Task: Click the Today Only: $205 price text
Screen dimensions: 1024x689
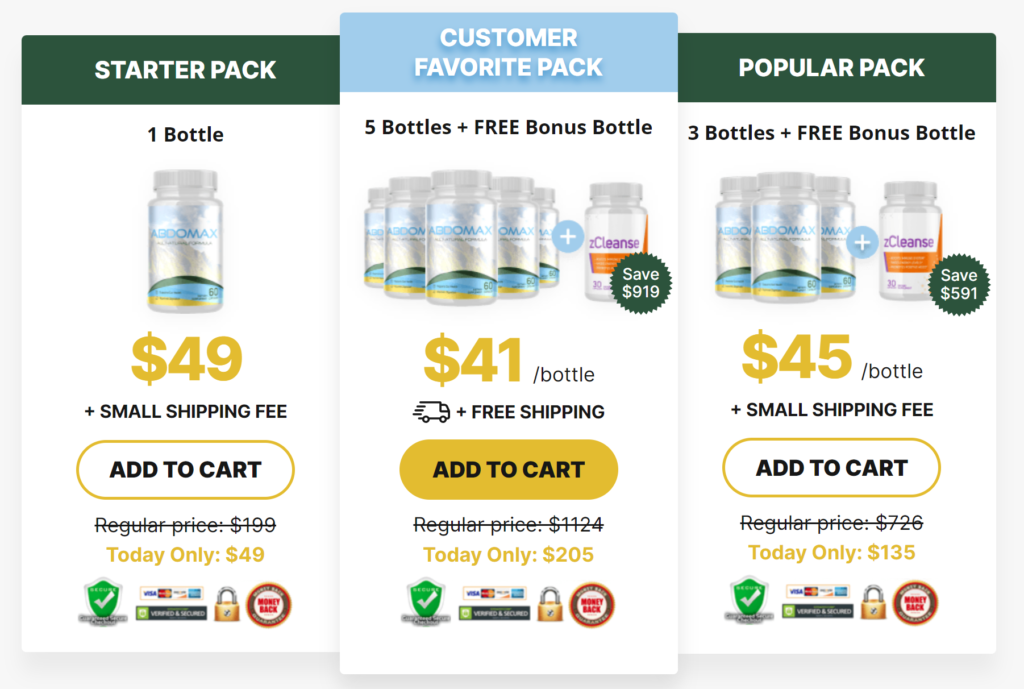Action: [x=508, y=555]
